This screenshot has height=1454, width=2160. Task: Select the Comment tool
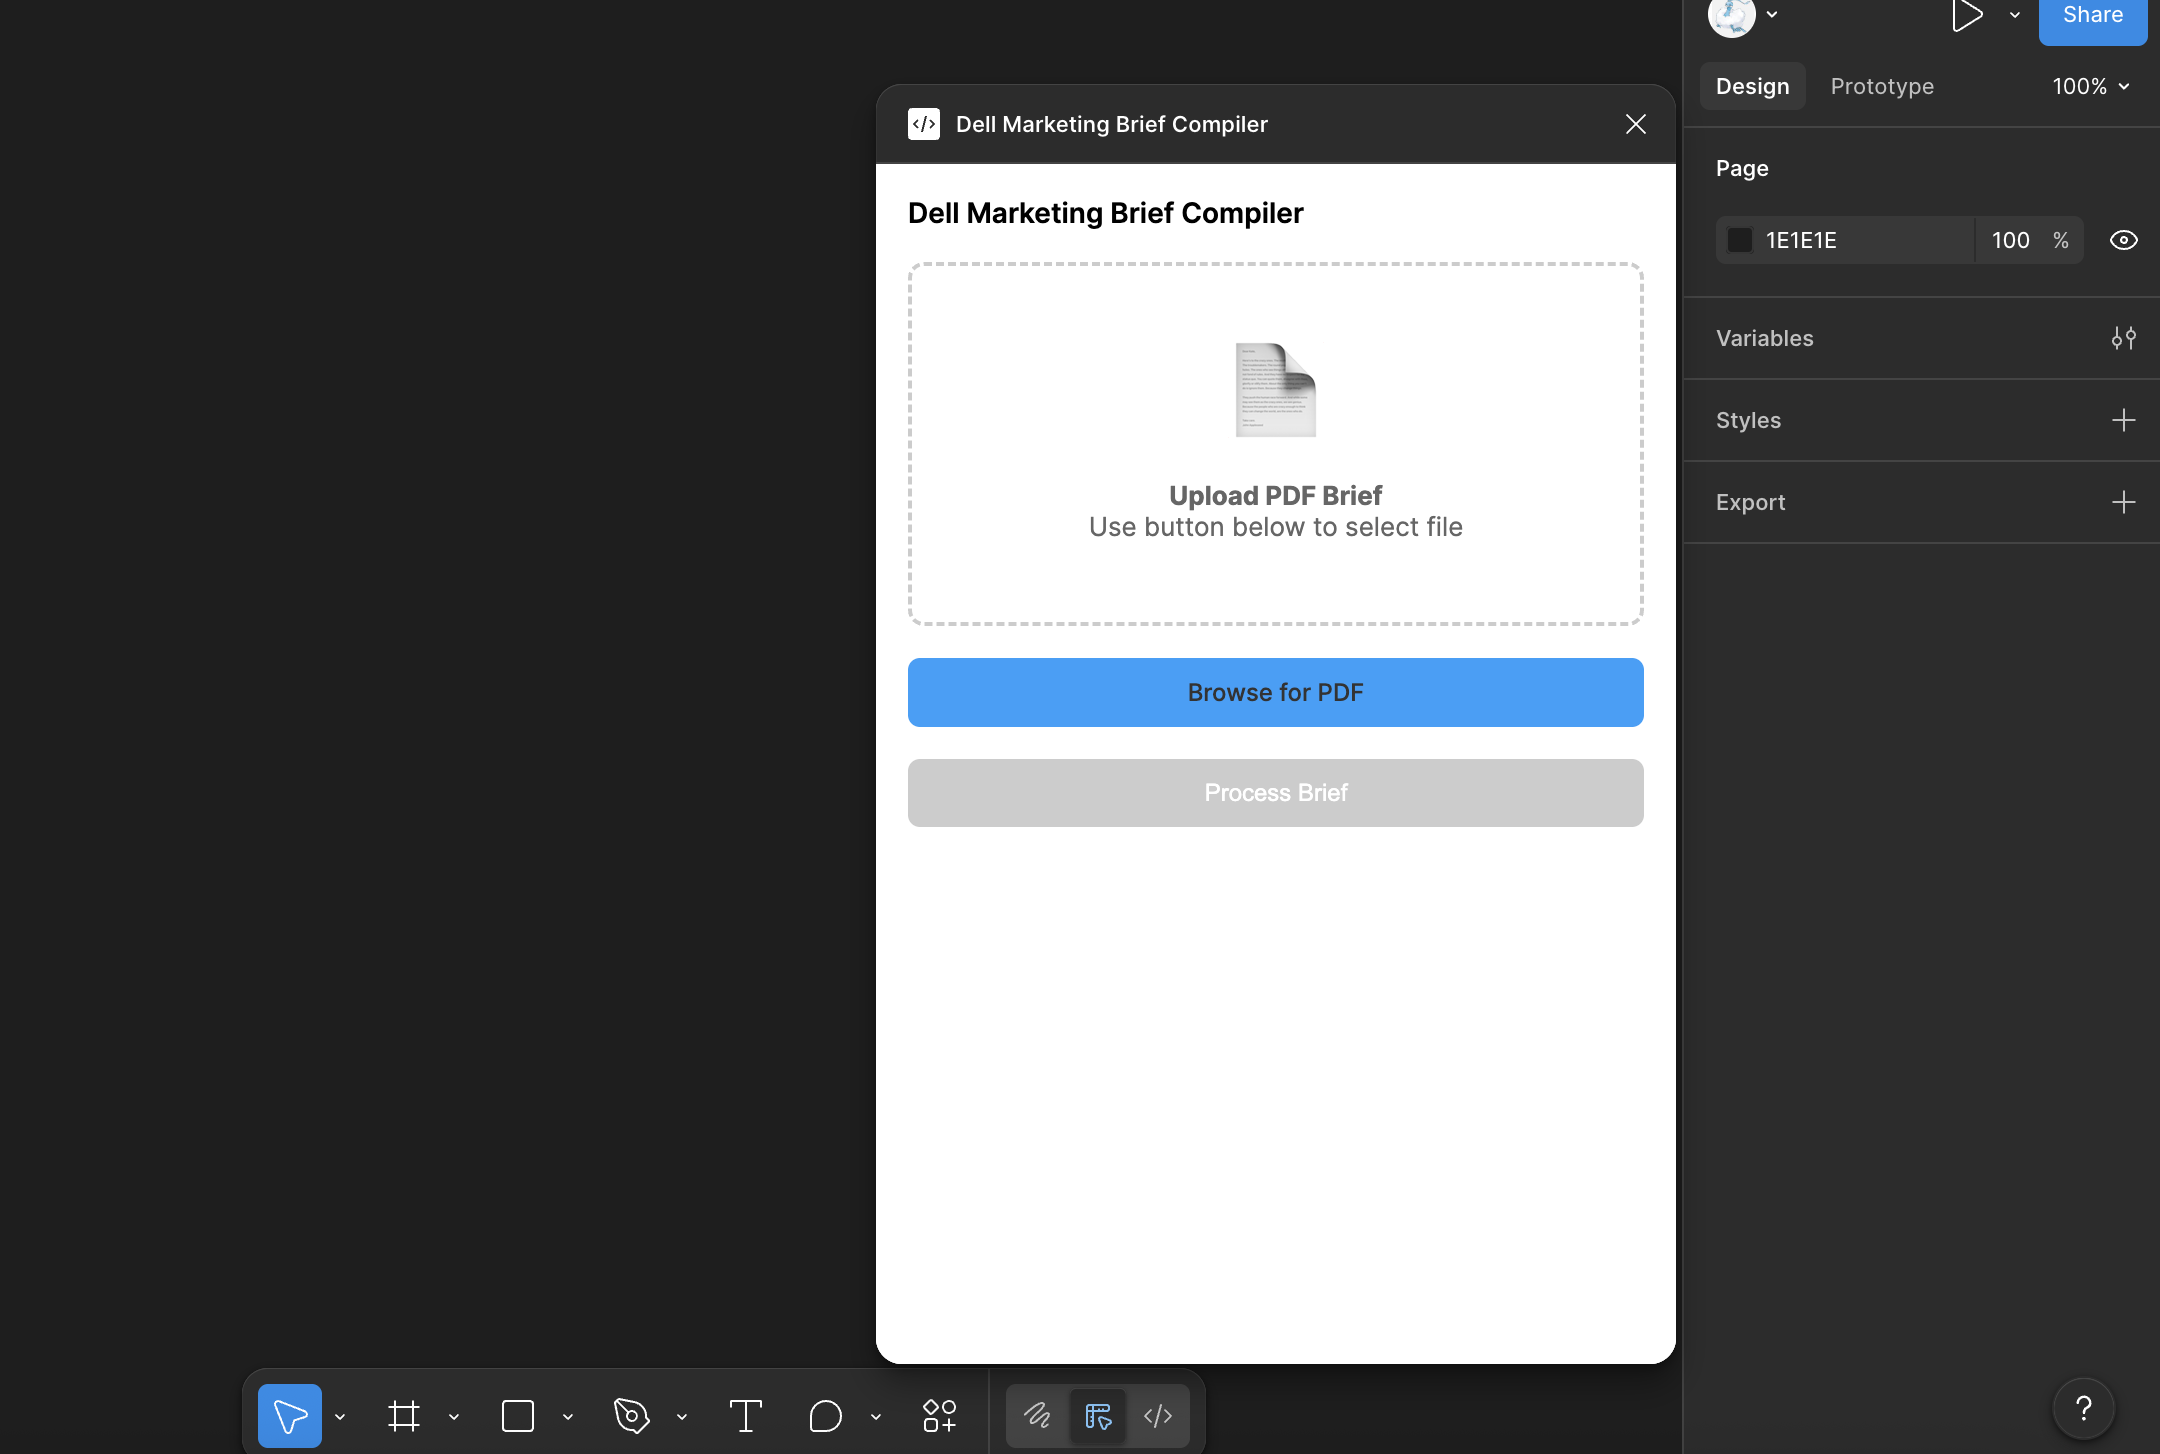[x=826, y=1416]
